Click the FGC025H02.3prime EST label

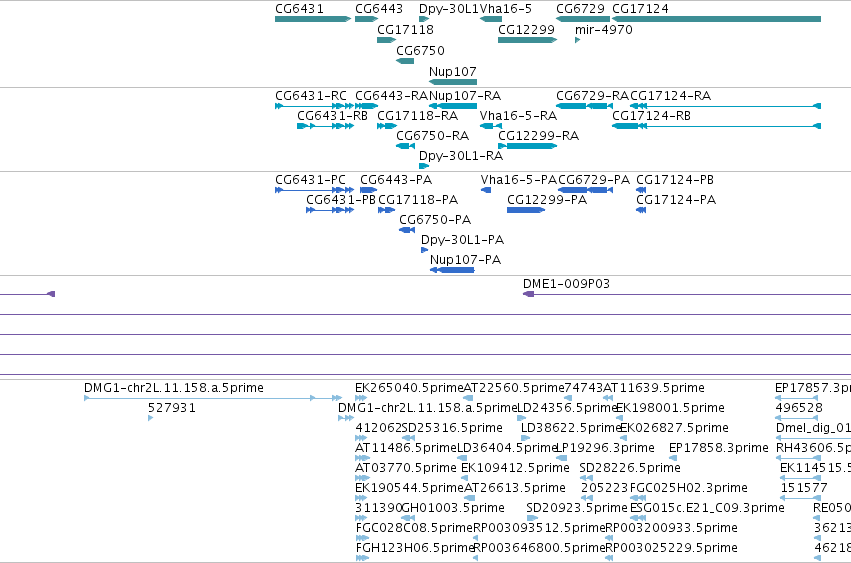click(x=689, y=488)
